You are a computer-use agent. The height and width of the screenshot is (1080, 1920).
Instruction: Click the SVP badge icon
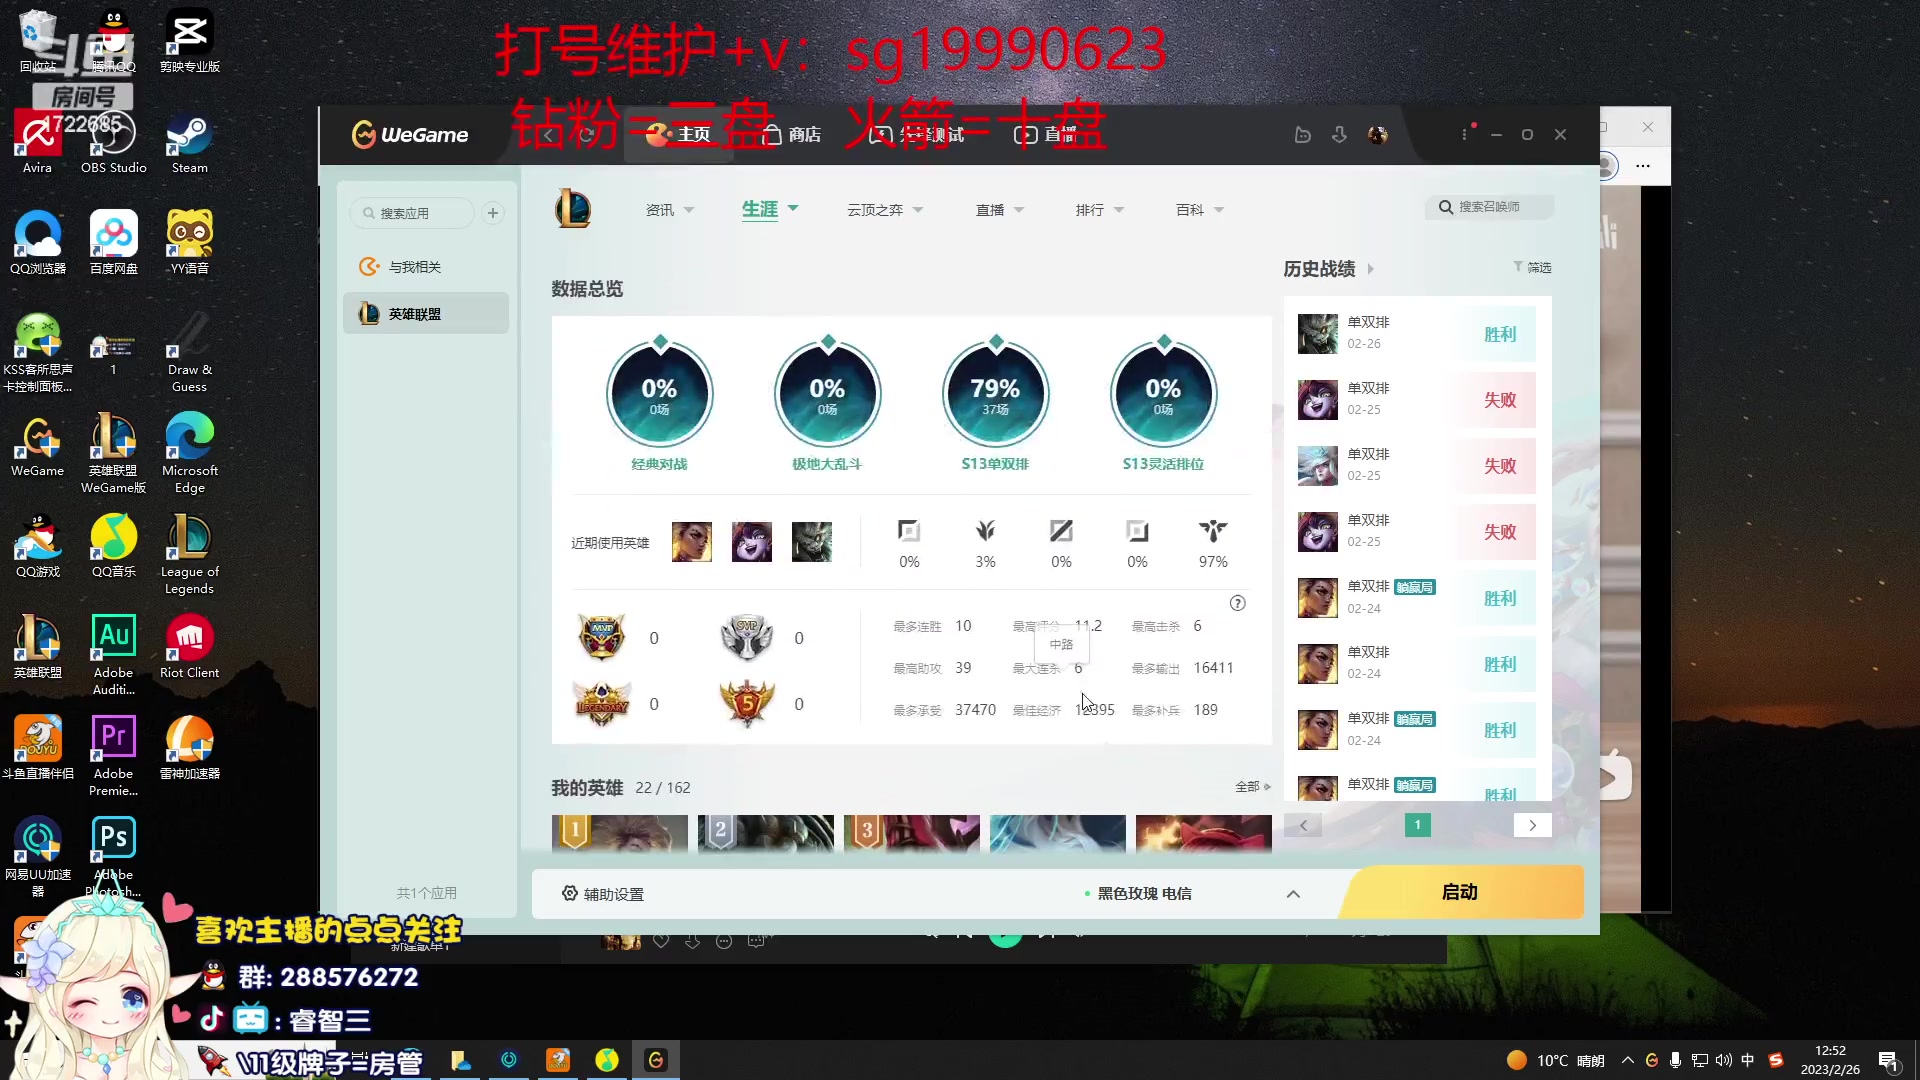(x=747, y=637)
